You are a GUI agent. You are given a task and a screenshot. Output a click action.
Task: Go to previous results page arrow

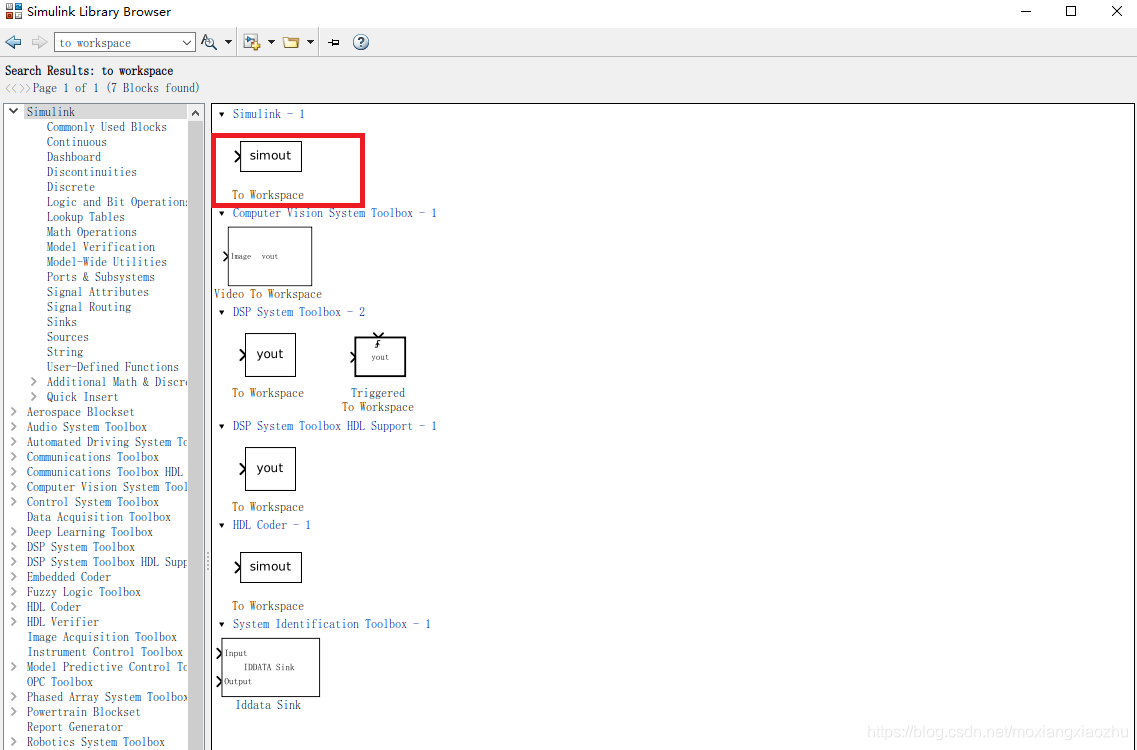[x=9, y=88]
